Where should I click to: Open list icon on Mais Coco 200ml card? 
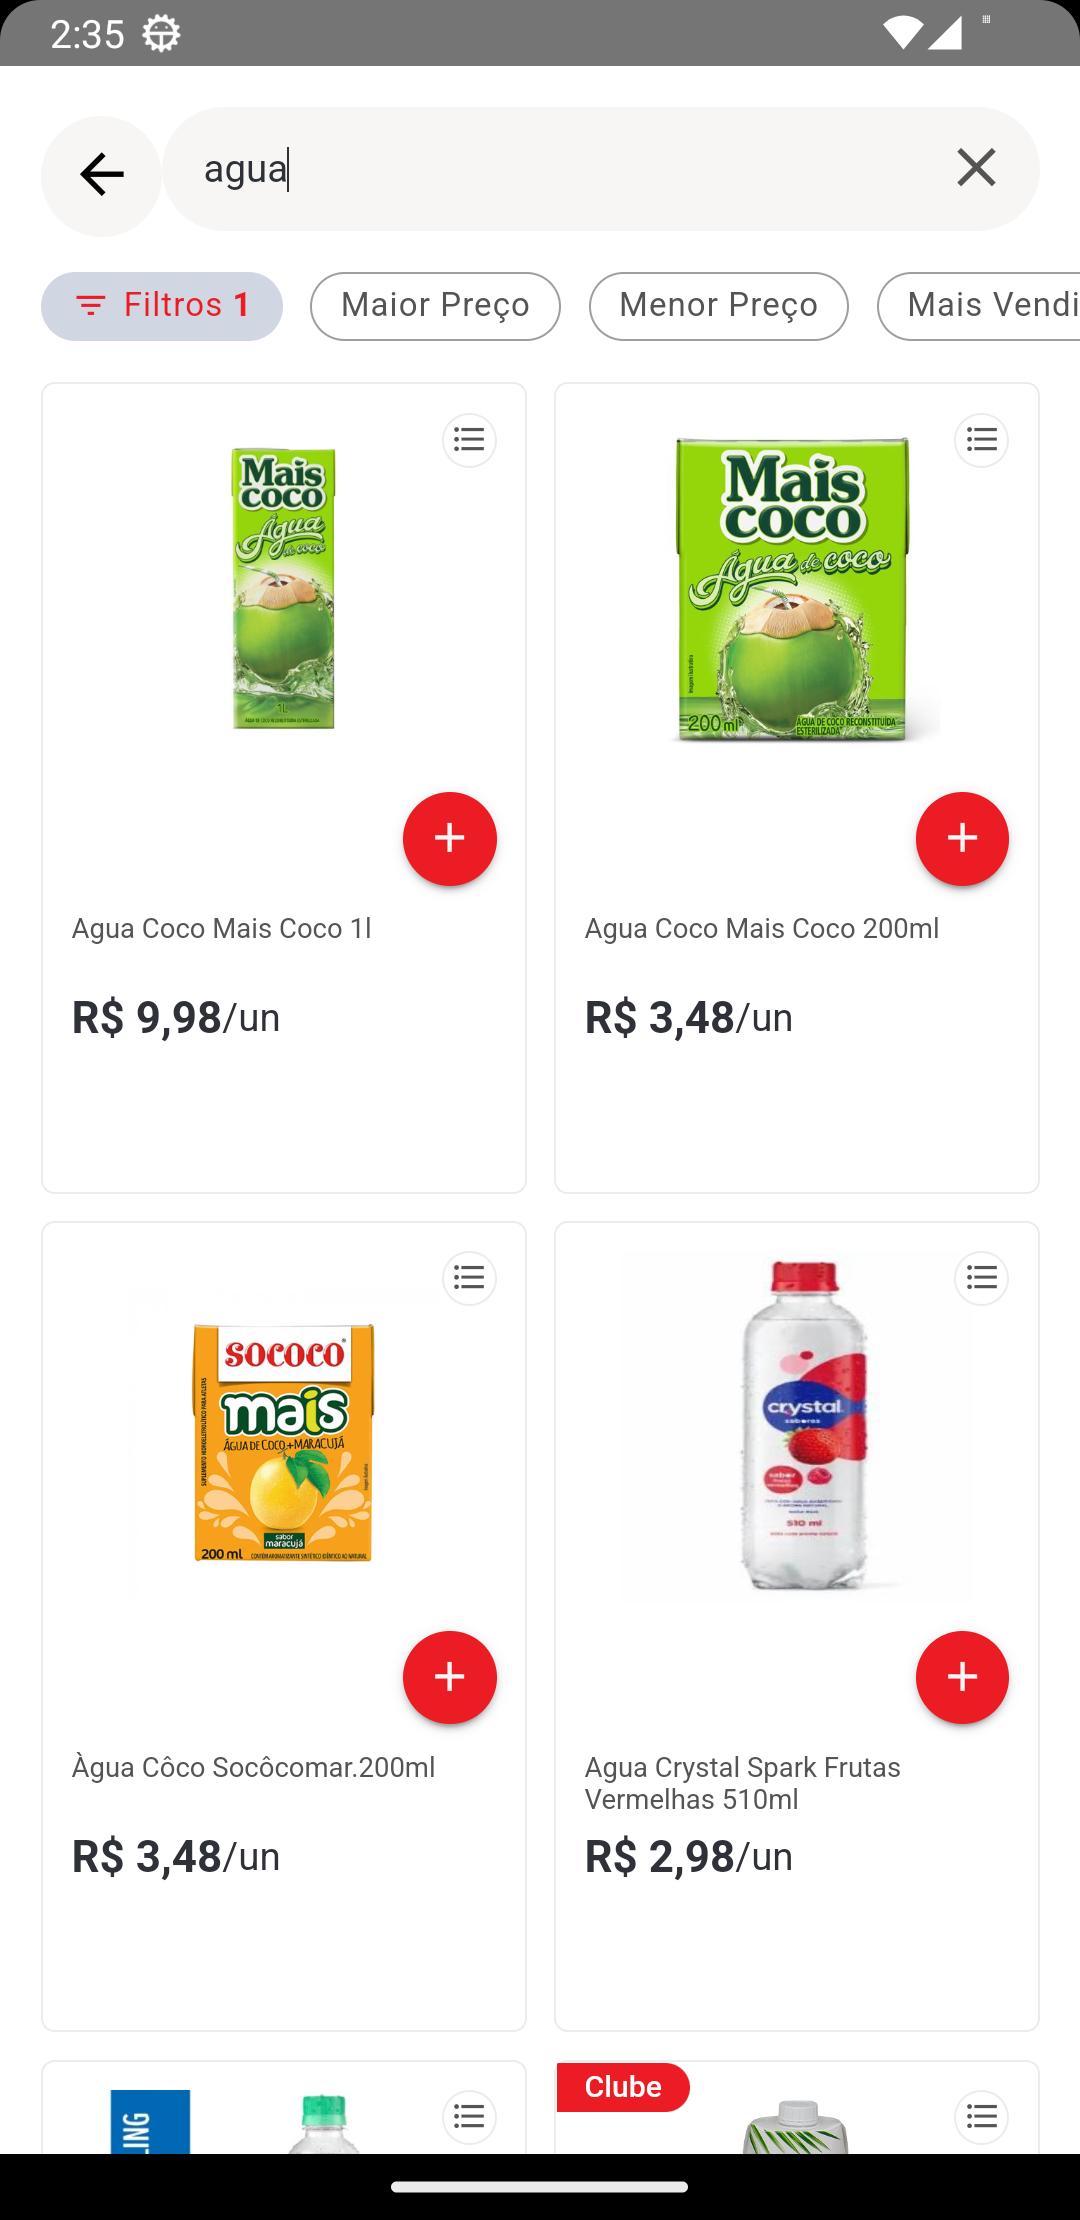[981, 440]
